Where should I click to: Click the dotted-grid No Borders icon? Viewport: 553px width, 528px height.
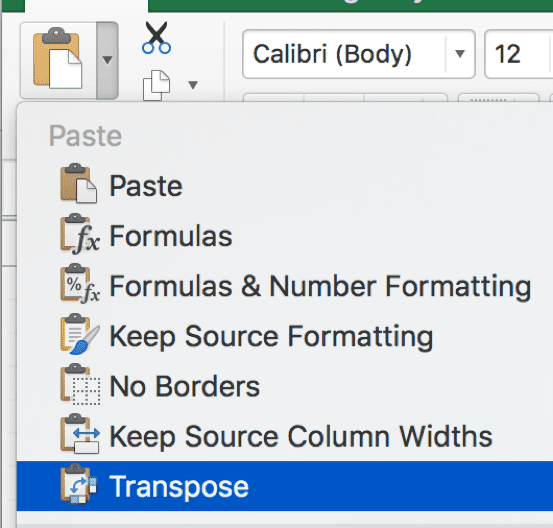click(x=80, y=384)
